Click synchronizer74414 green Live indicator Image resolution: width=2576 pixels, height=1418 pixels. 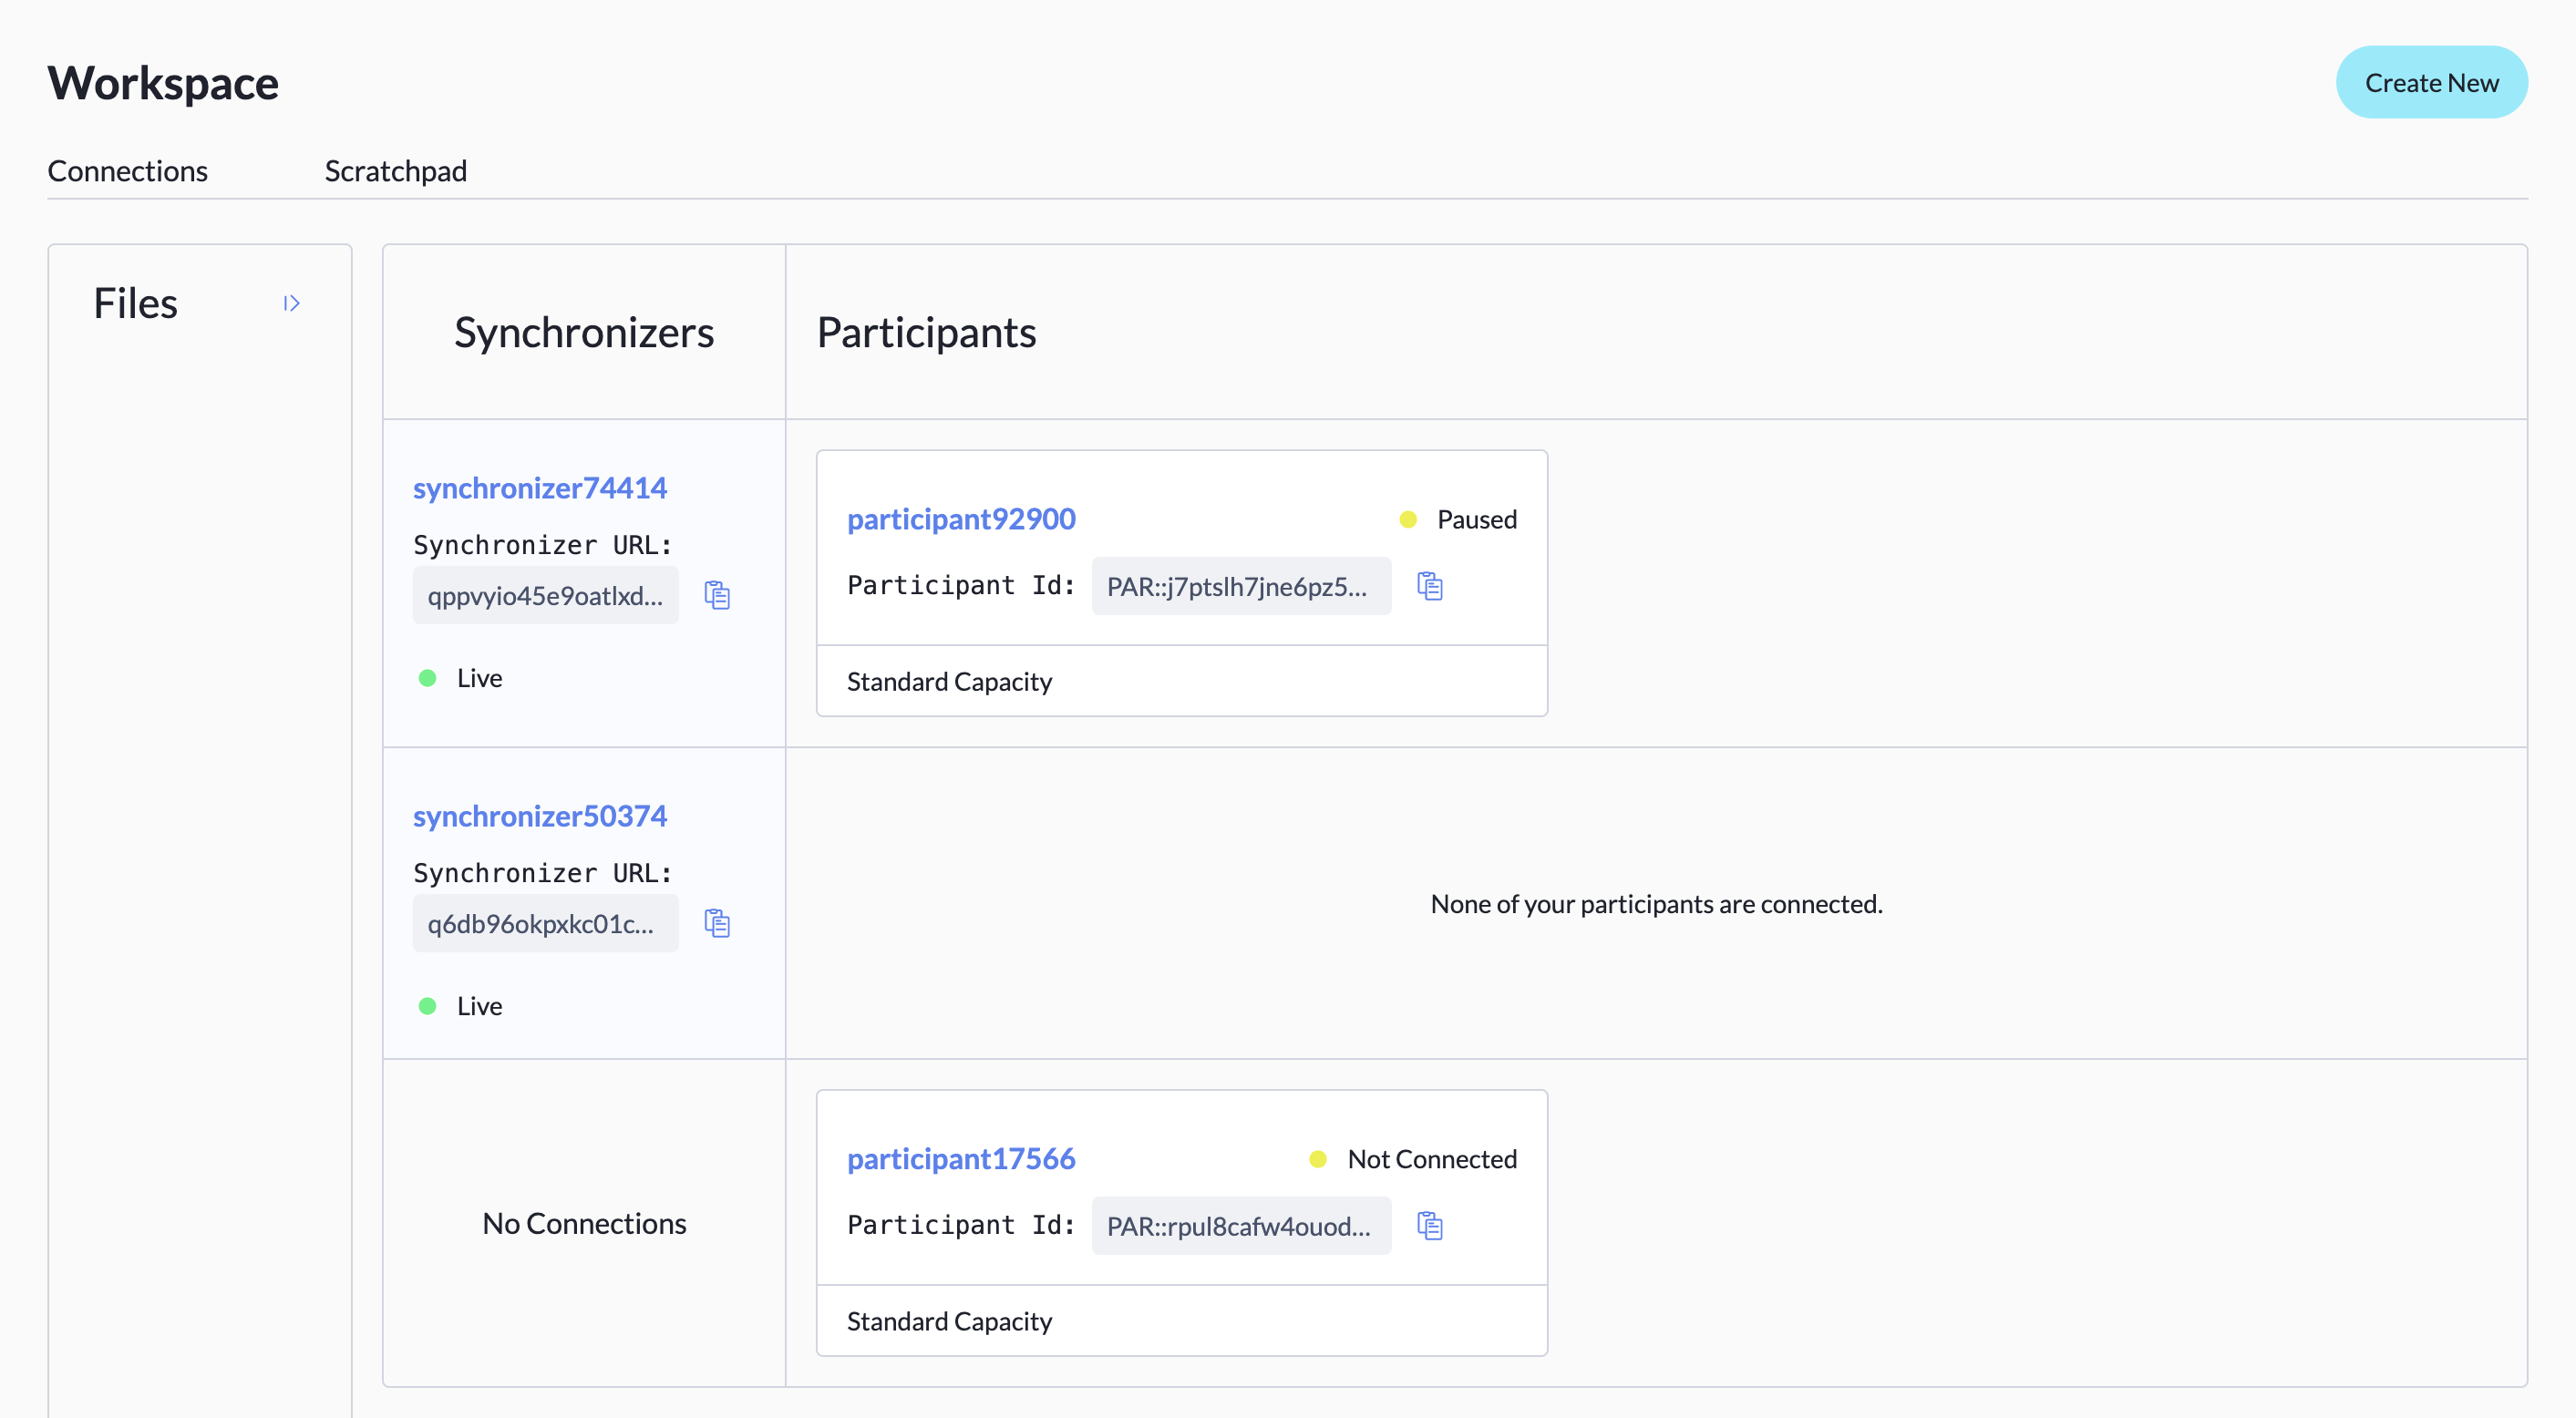(x=427, y=678)
